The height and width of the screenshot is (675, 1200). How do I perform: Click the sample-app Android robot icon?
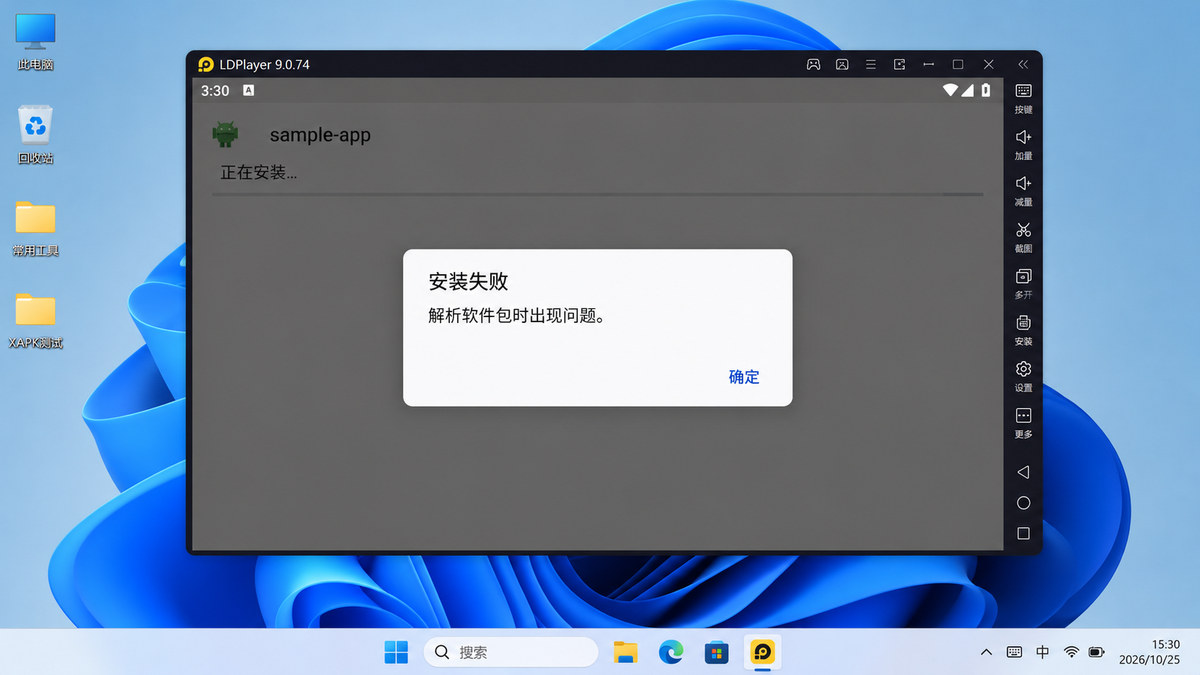point(225,134)
